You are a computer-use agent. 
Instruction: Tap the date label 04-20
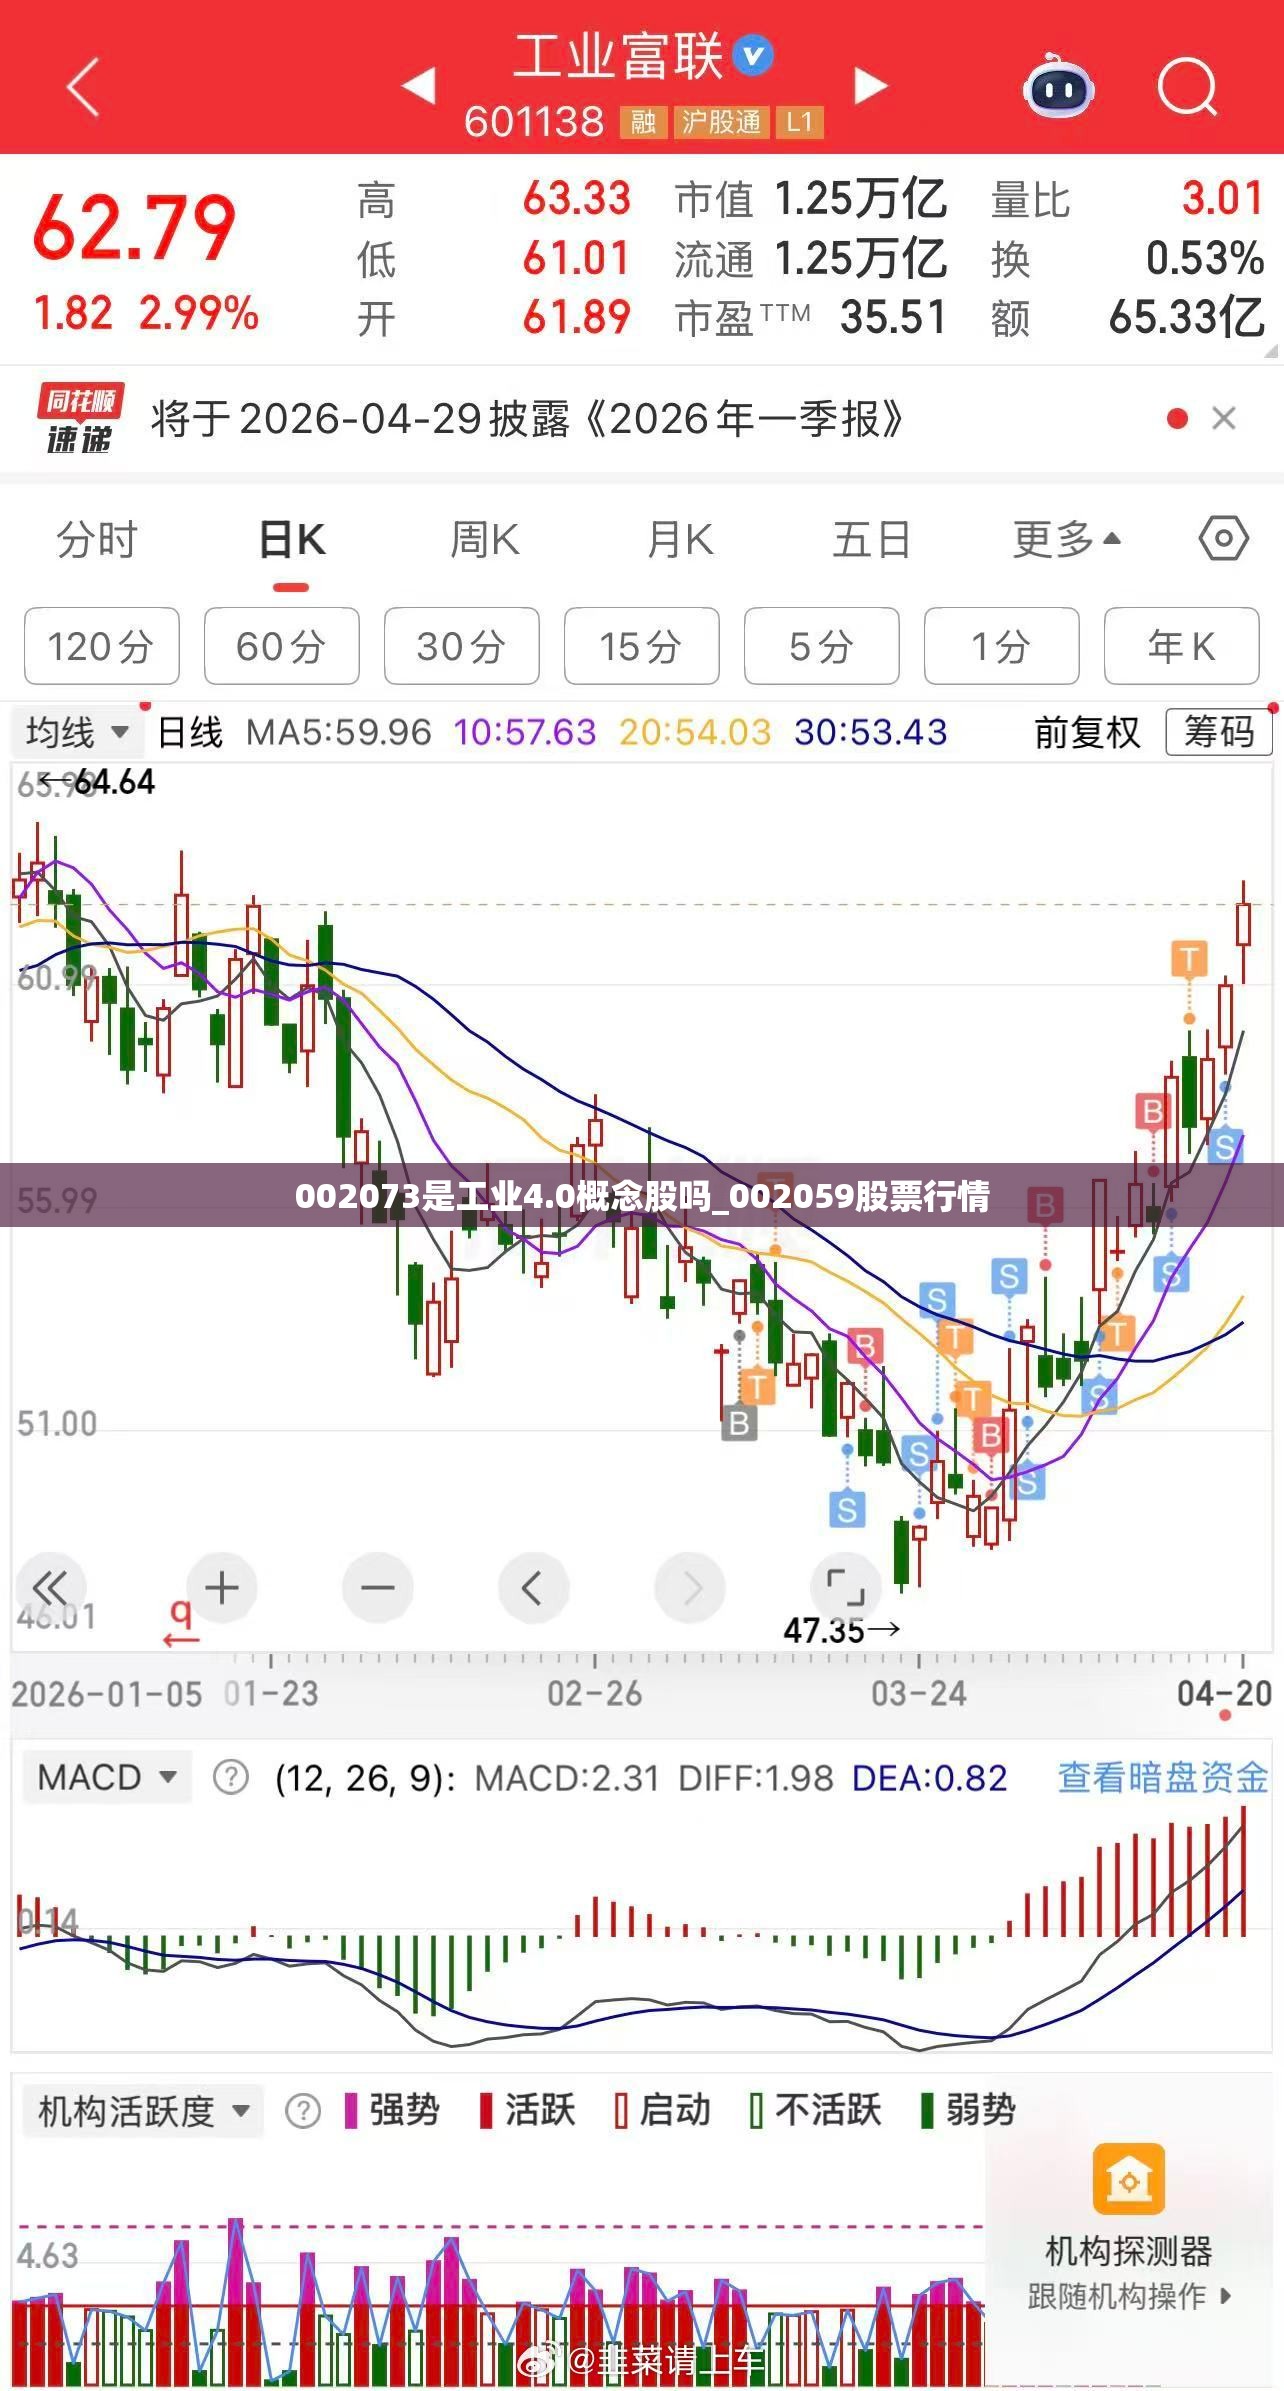coord(1224,1693)
